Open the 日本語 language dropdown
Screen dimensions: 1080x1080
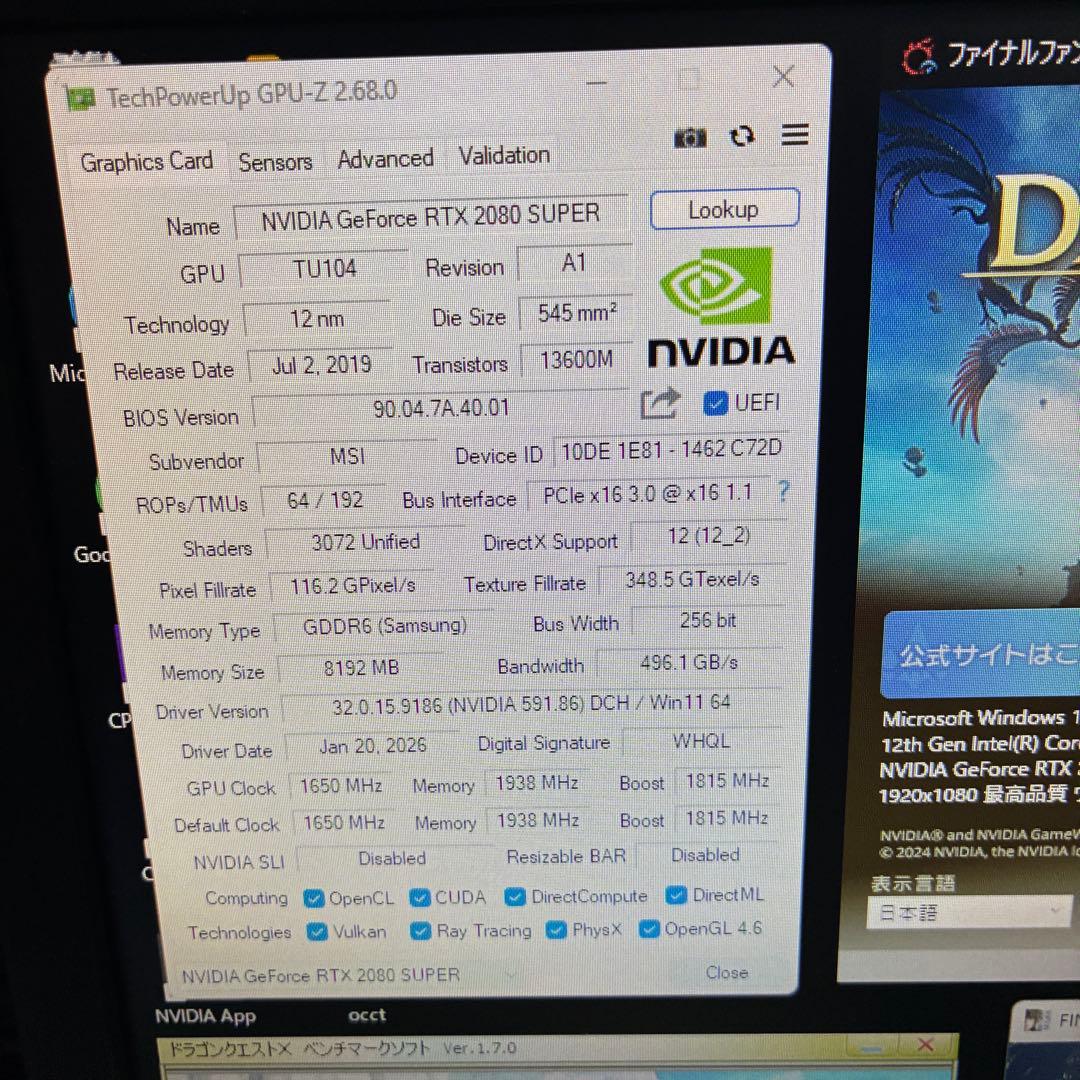coord(969,913)
